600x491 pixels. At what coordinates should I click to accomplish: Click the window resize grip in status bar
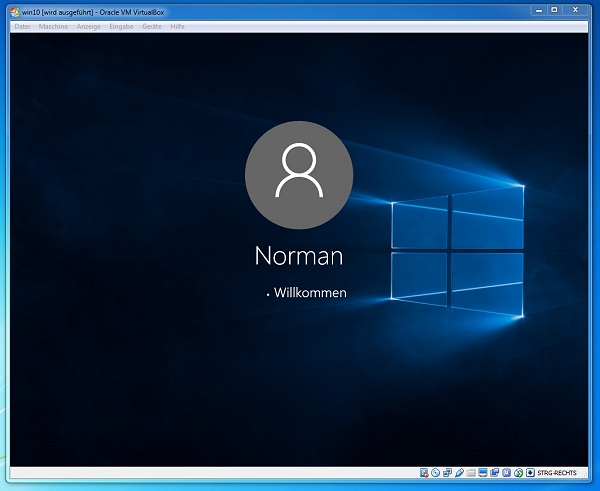[x=584, y=475]
